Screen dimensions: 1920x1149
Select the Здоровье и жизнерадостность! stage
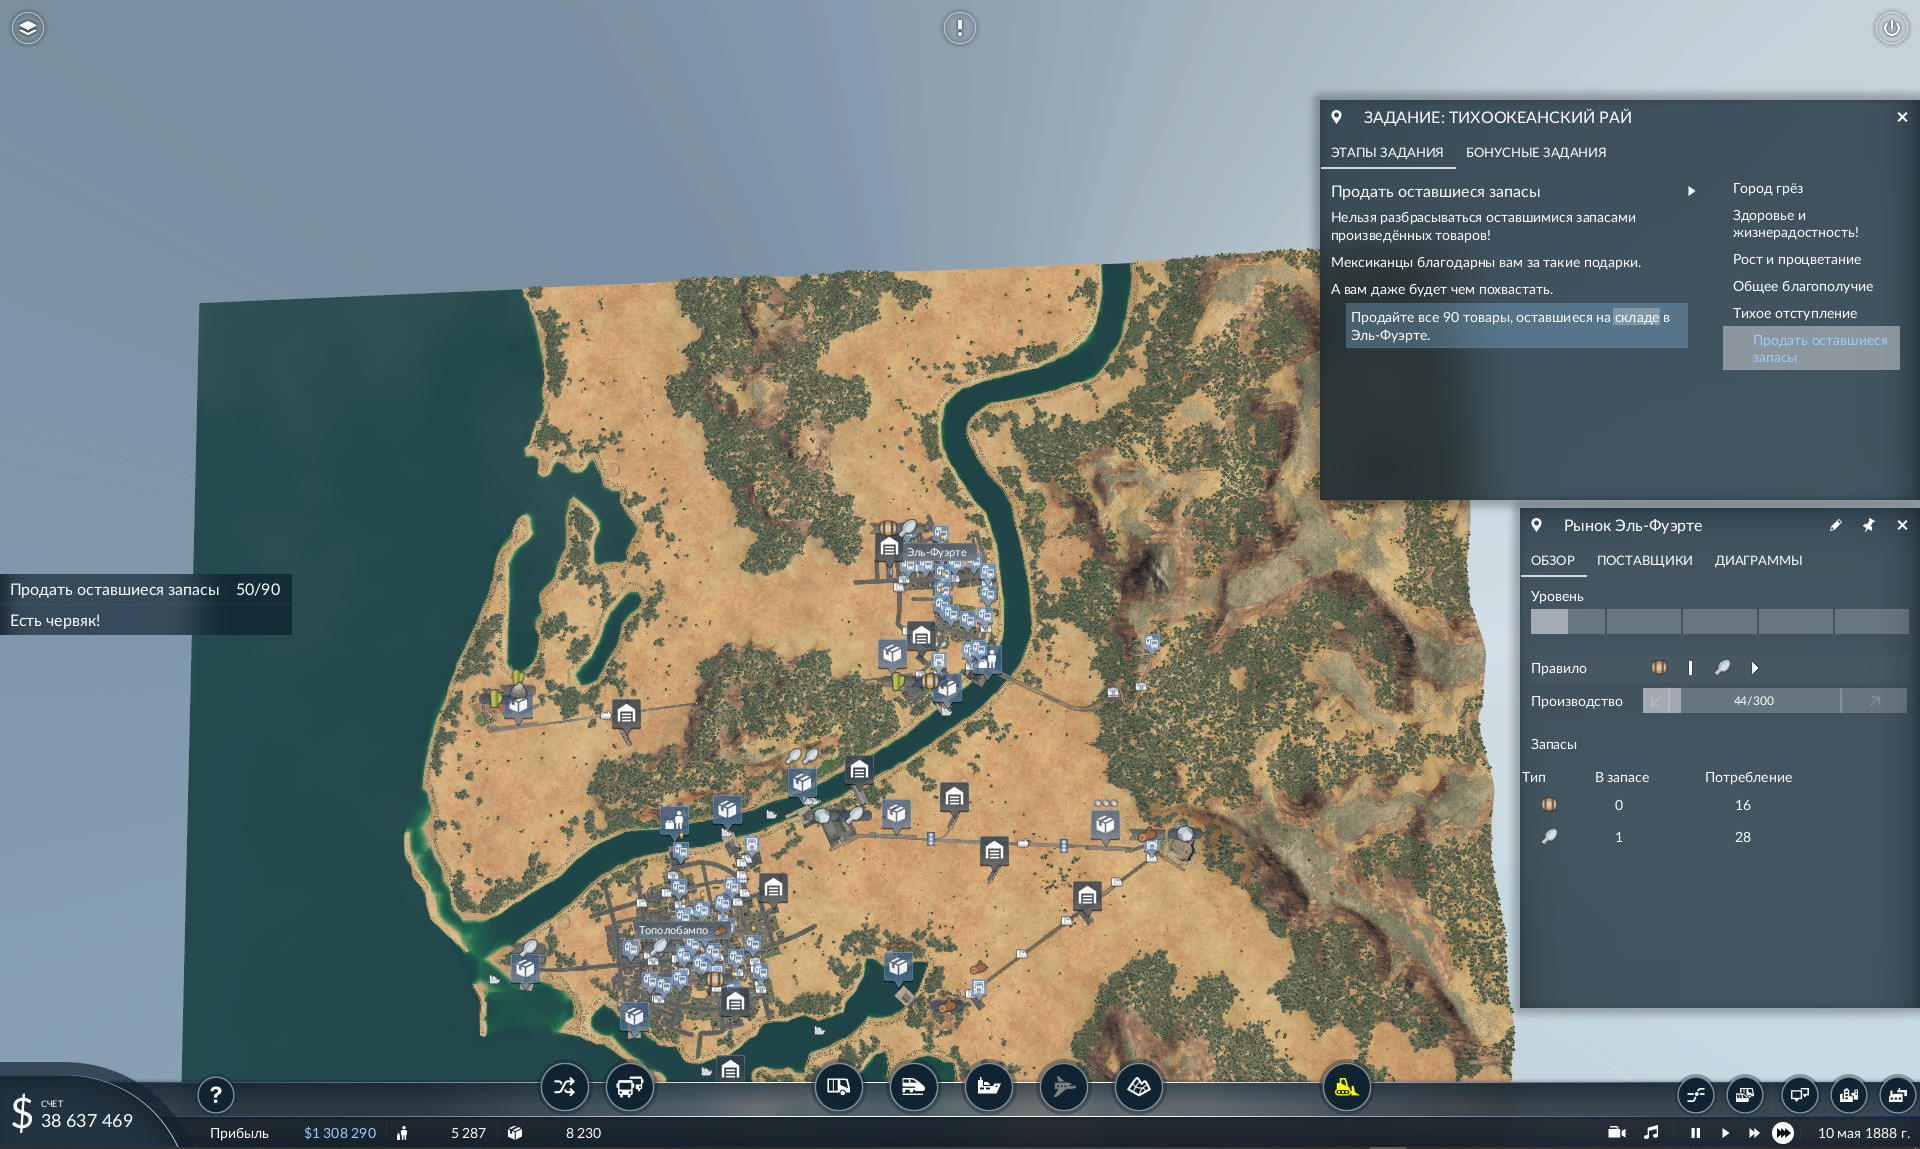coord(1796,223)
